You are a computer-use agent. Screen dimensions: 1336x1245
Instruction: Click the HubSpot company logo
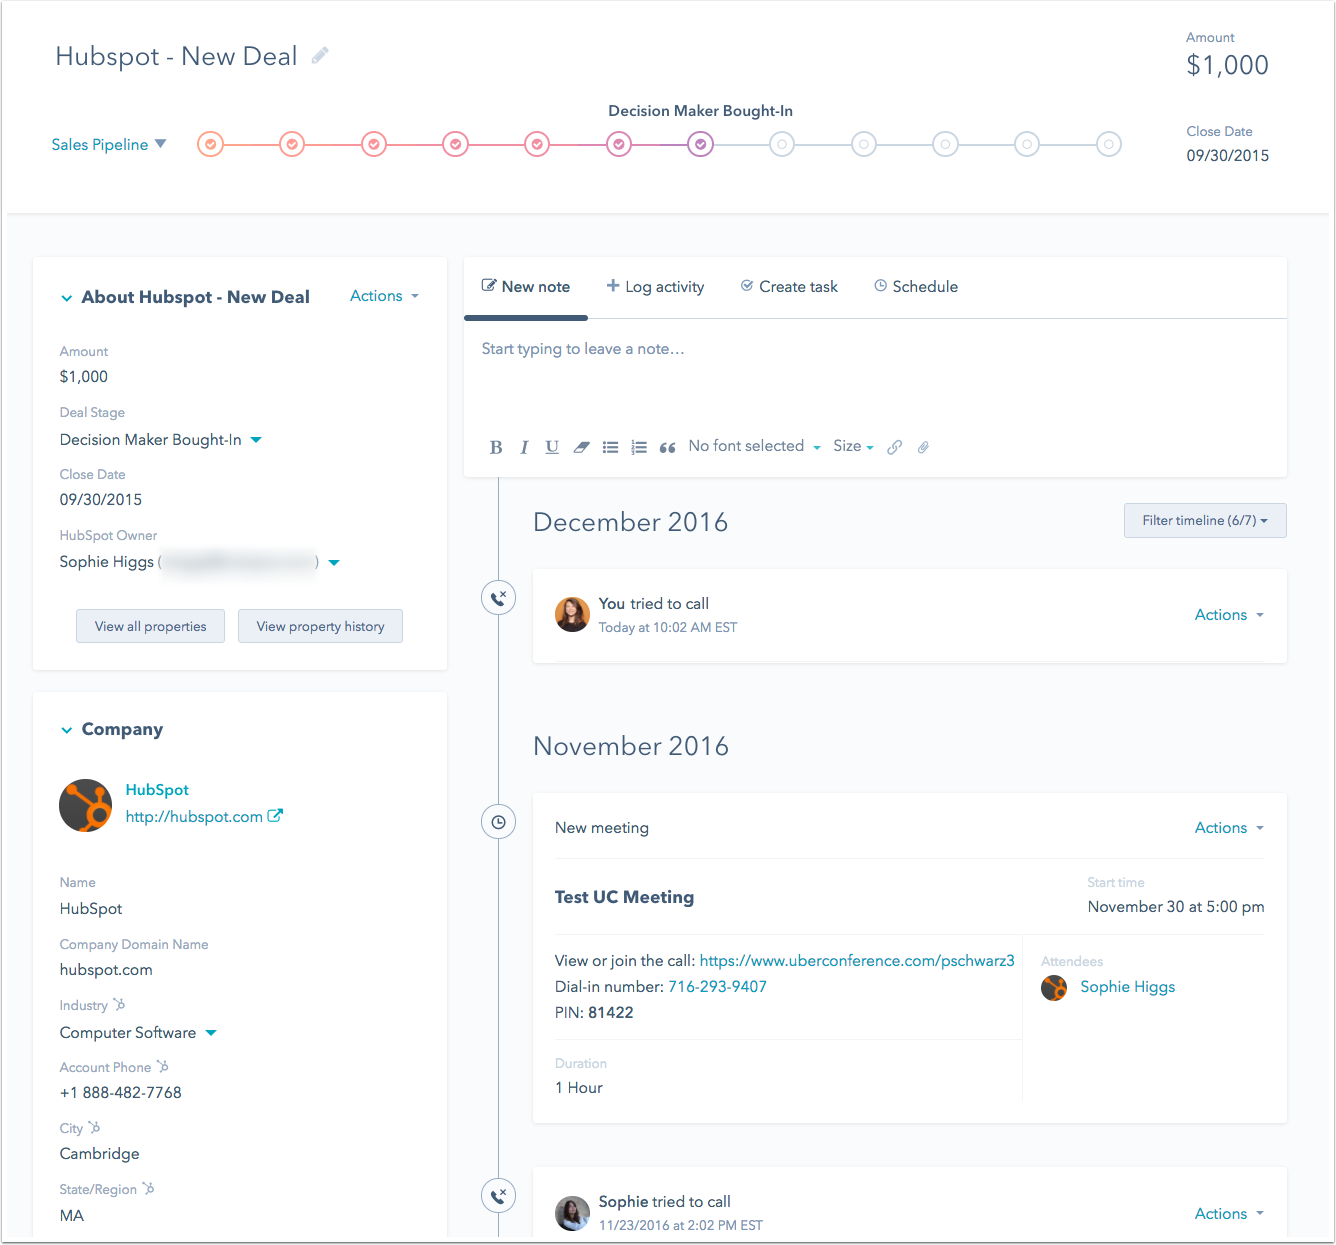[x=86, y=806]
